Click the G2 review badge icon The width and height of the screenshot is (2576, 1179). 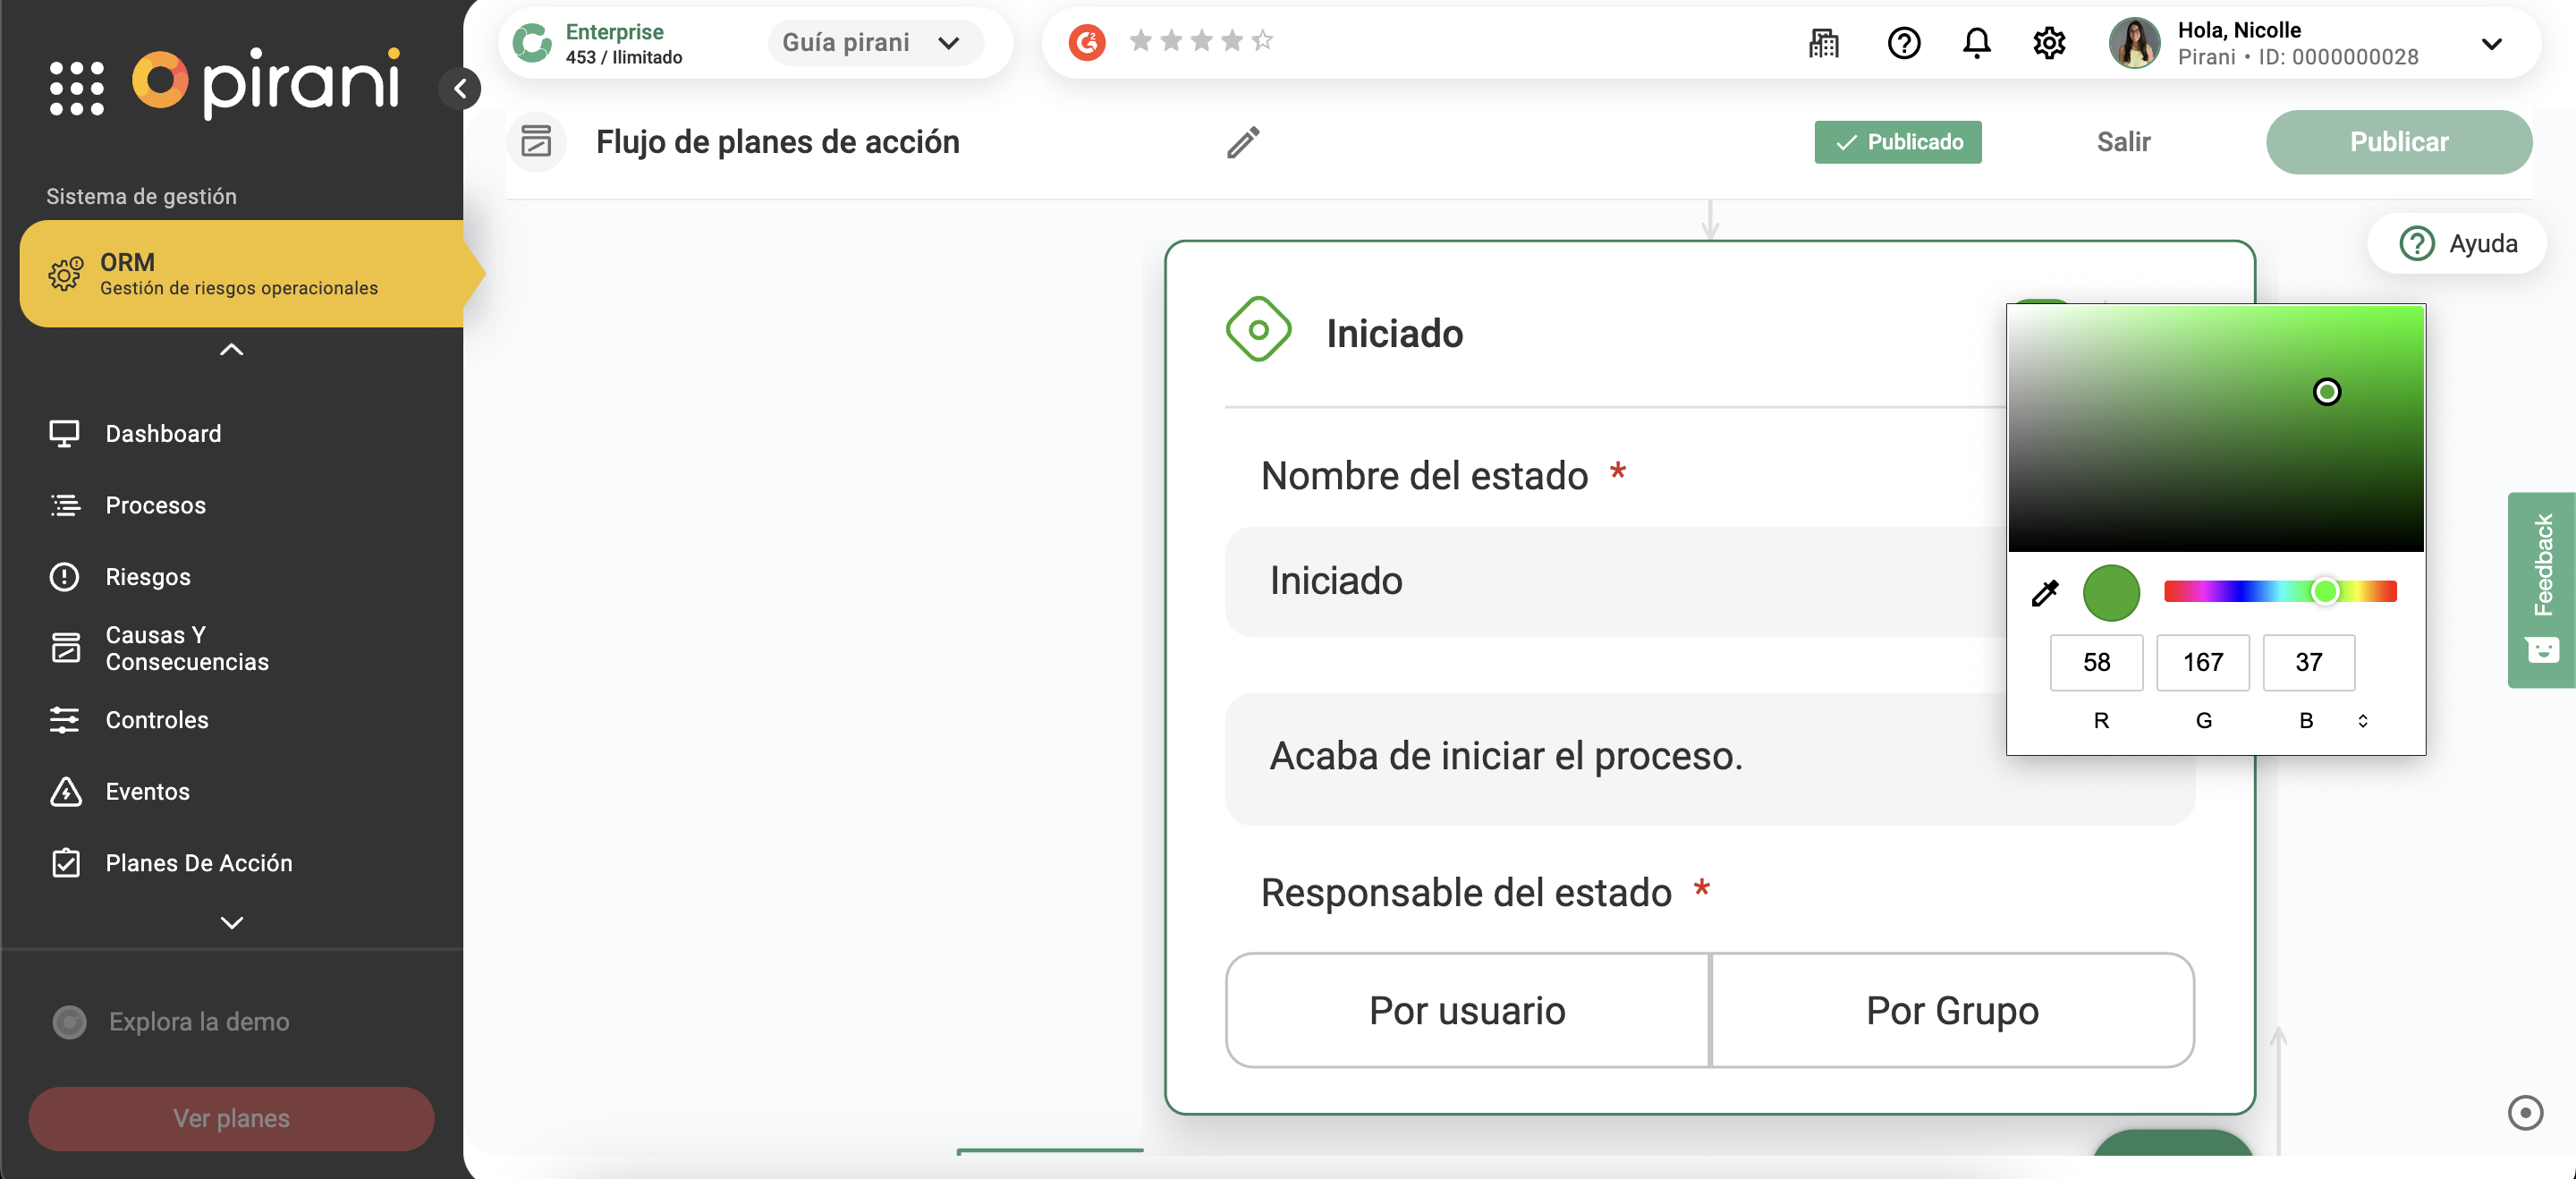click(1087, 42)
